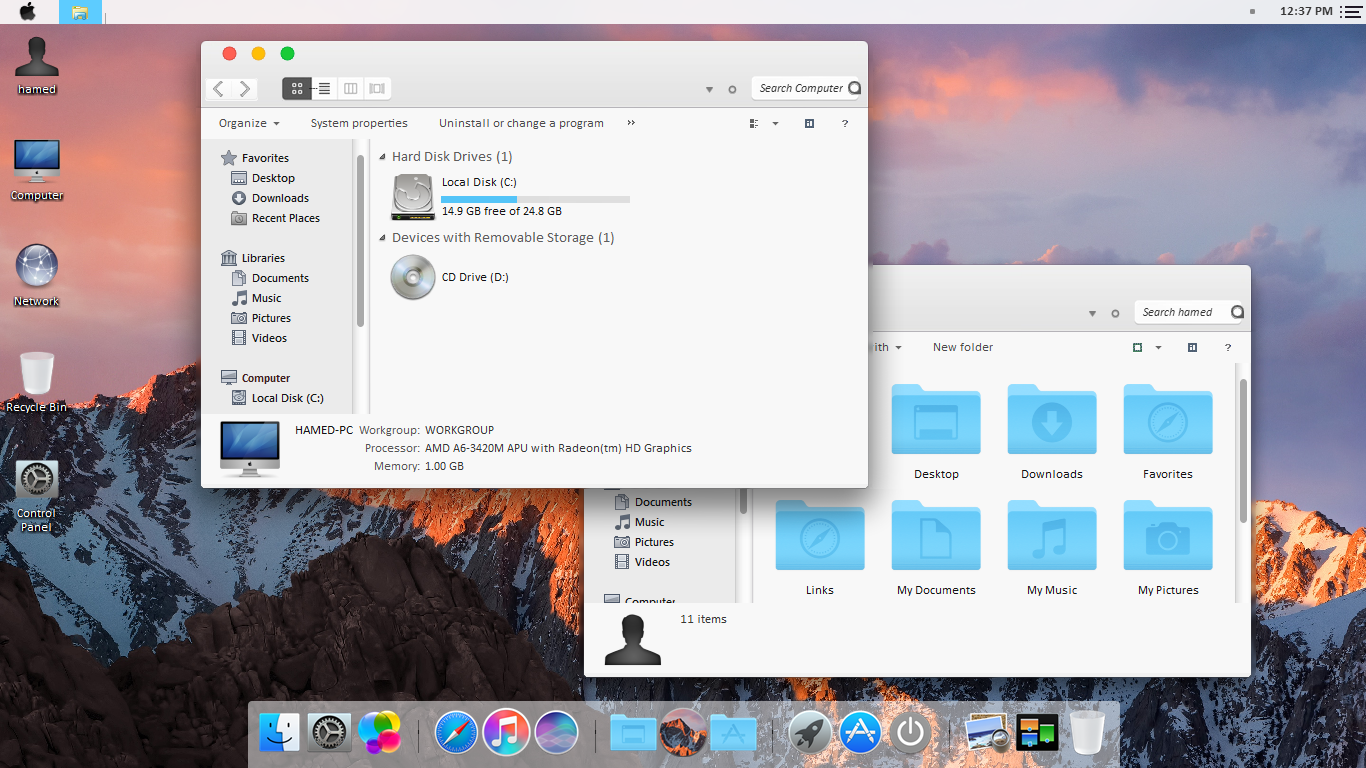The image size is (1366, 768).
Task: Open Mission Control icon in dock
Action: [1037, 733]
